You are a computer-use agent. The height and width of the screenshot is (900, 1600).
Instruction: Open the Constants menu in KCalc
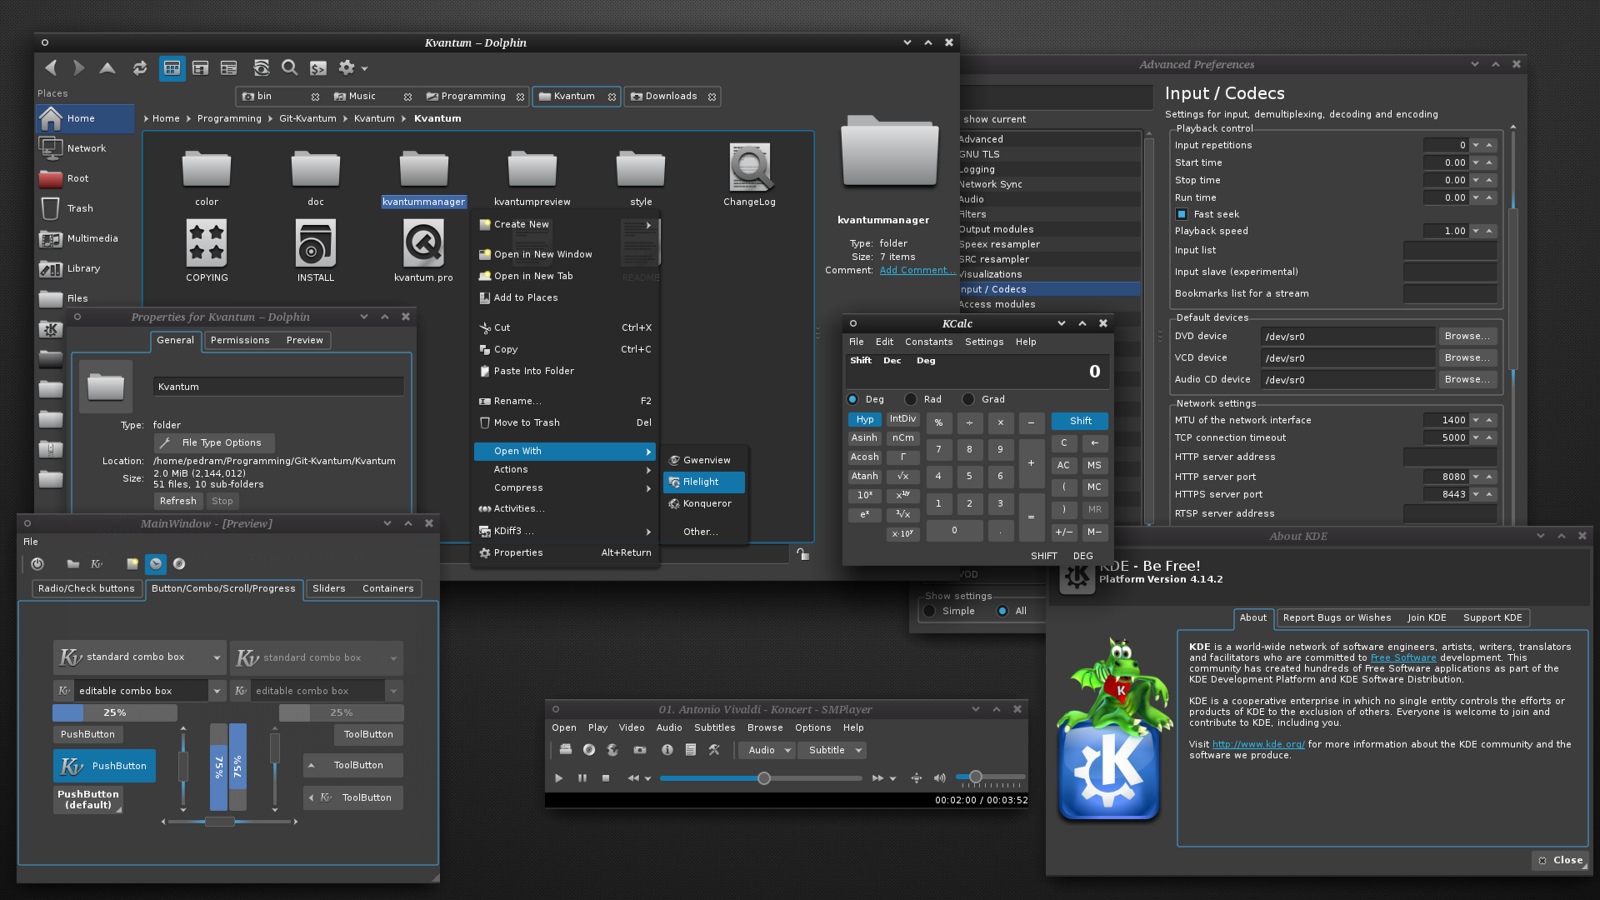tap(929, 342)
